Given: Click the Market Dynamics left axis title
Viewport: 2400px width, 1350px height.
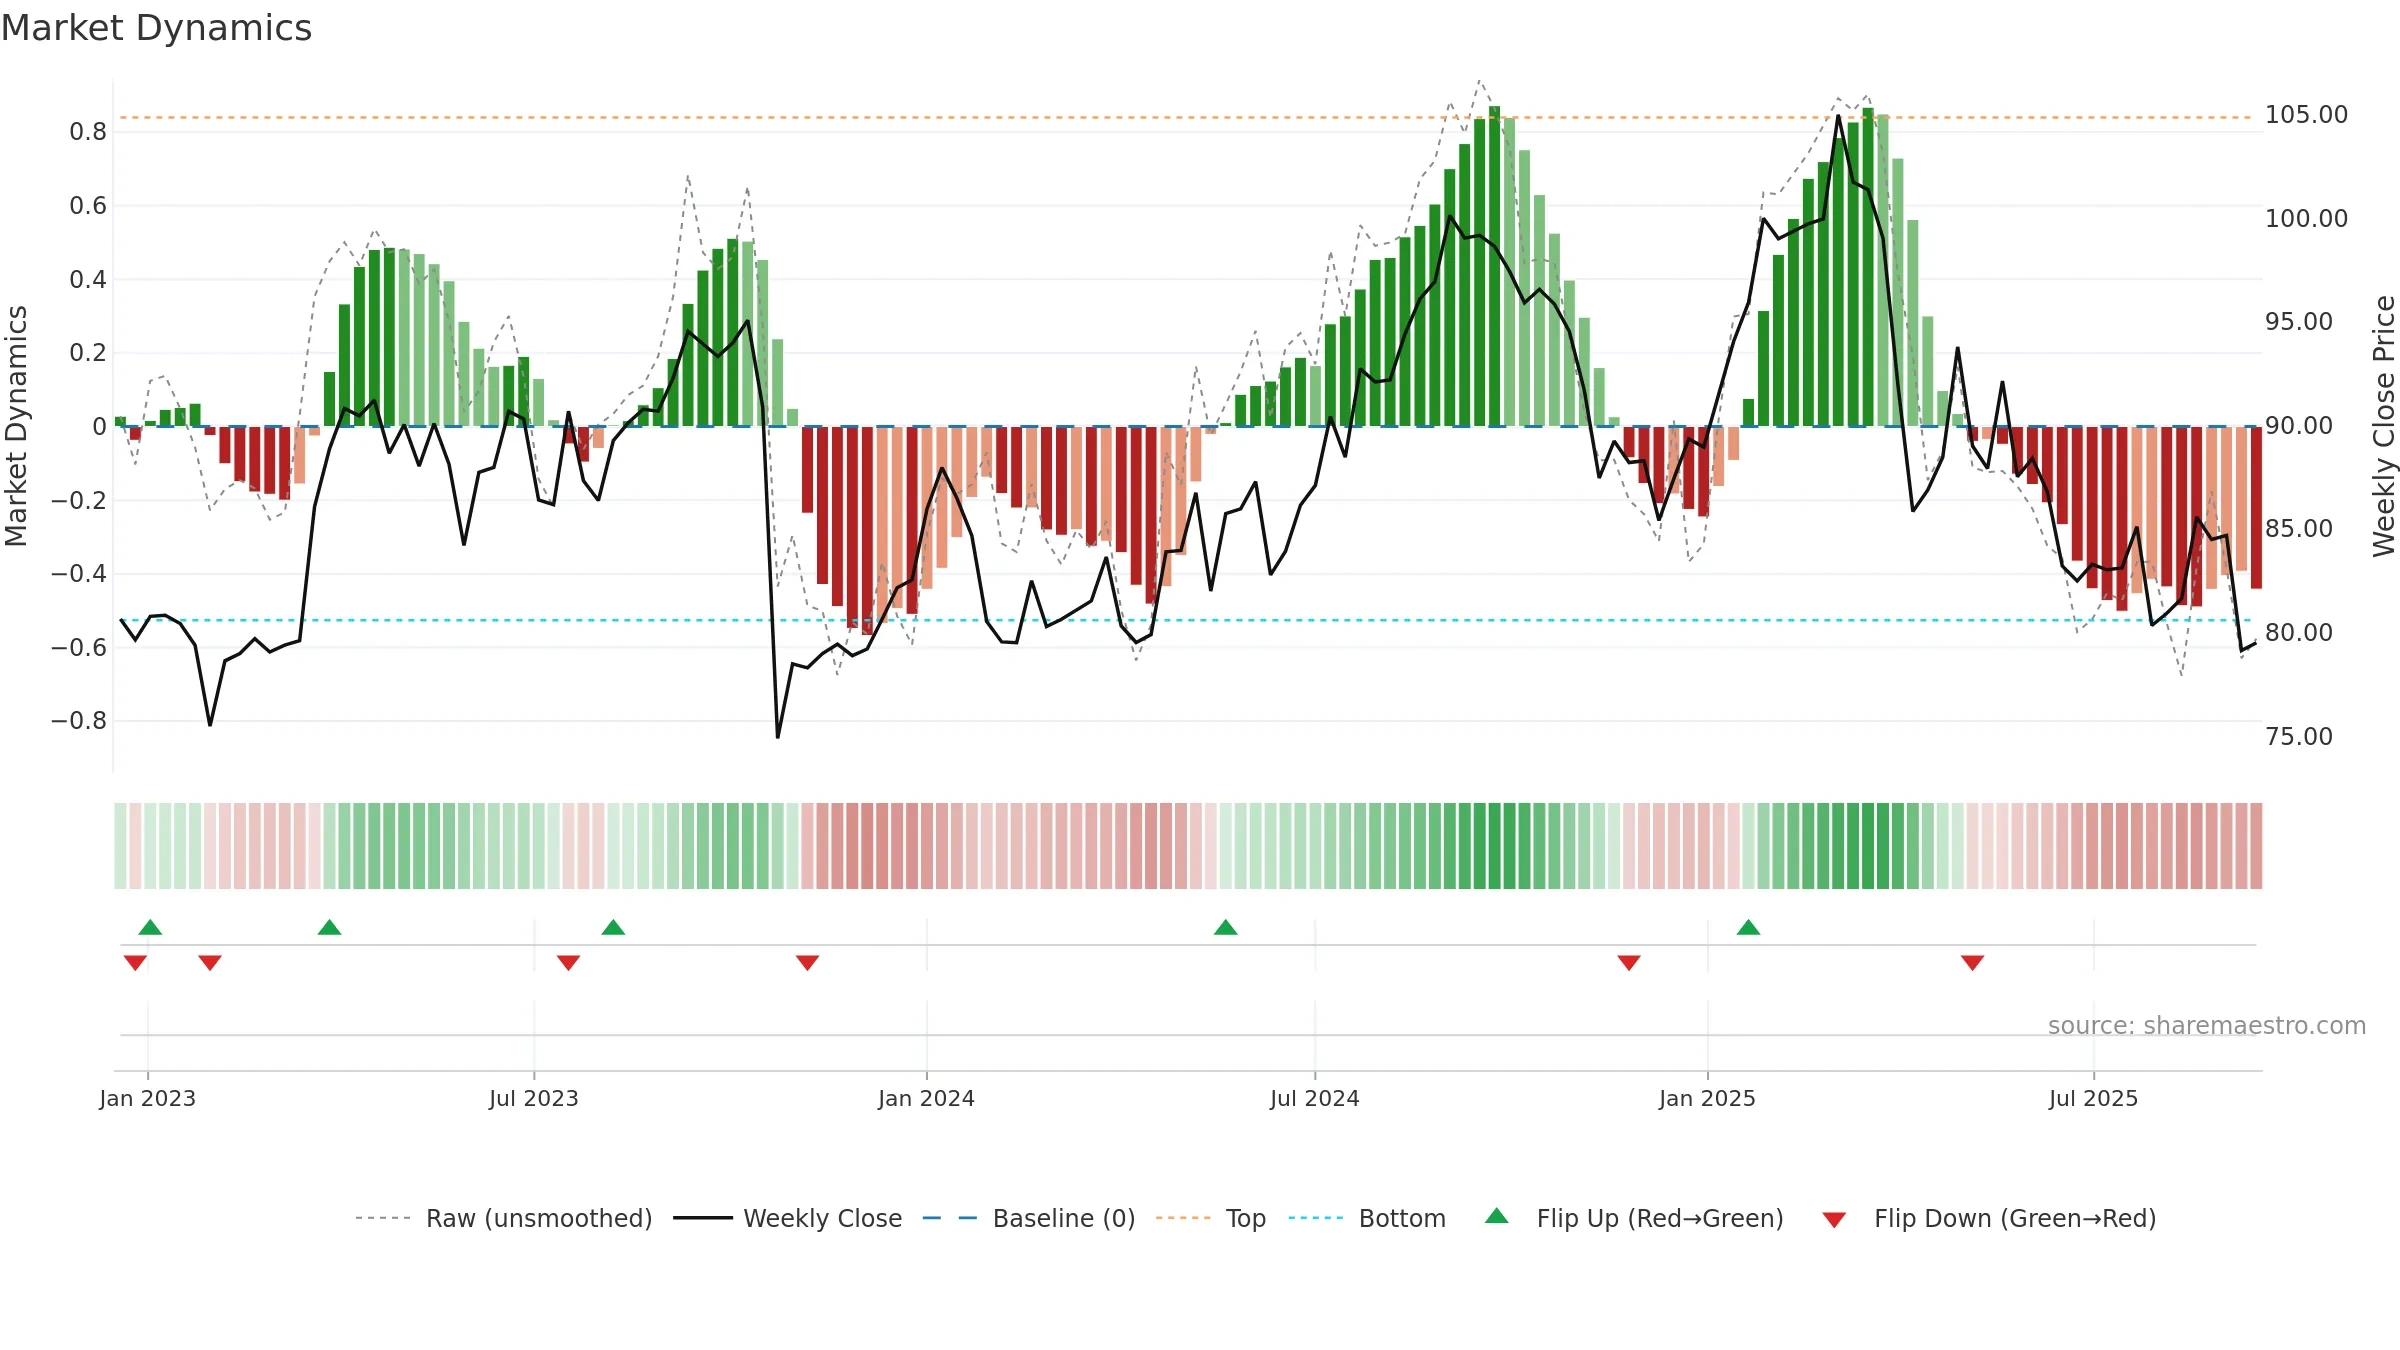Looking at the screenshot, I should [x=16, y=426].
